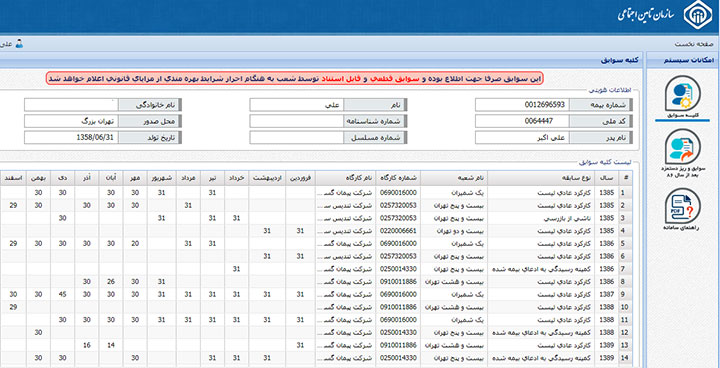The width and height of the screenshot is (720, 368).
Task: Click the خرداد month column header
Action: 236,178
